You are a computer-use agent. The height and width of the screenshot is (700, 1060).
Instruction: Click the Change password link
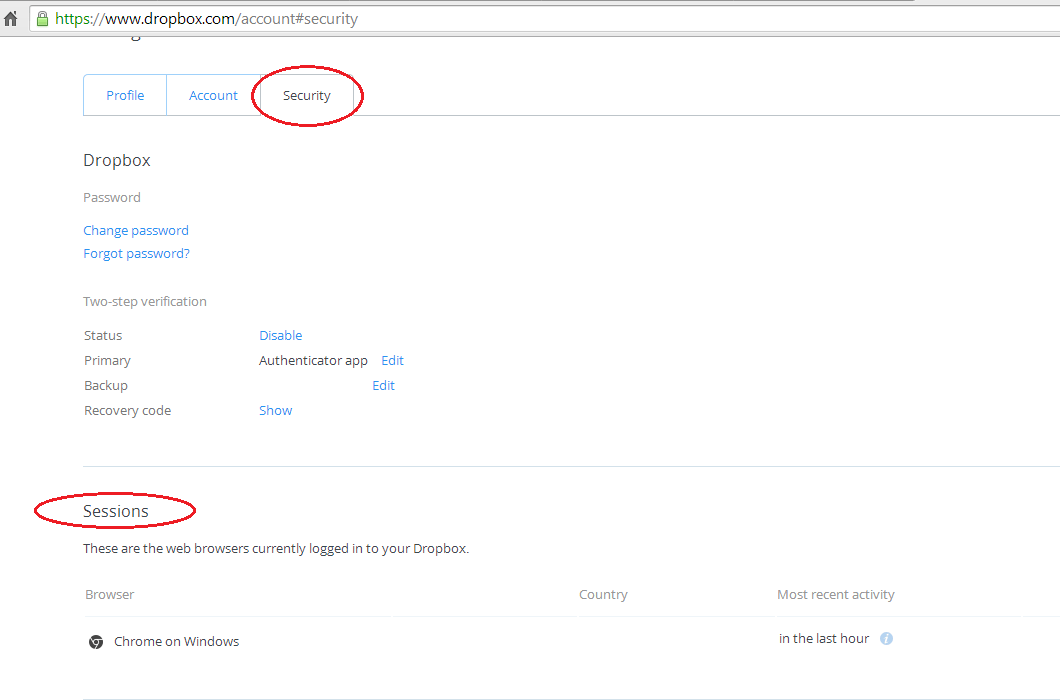click(x=136, y=231)
